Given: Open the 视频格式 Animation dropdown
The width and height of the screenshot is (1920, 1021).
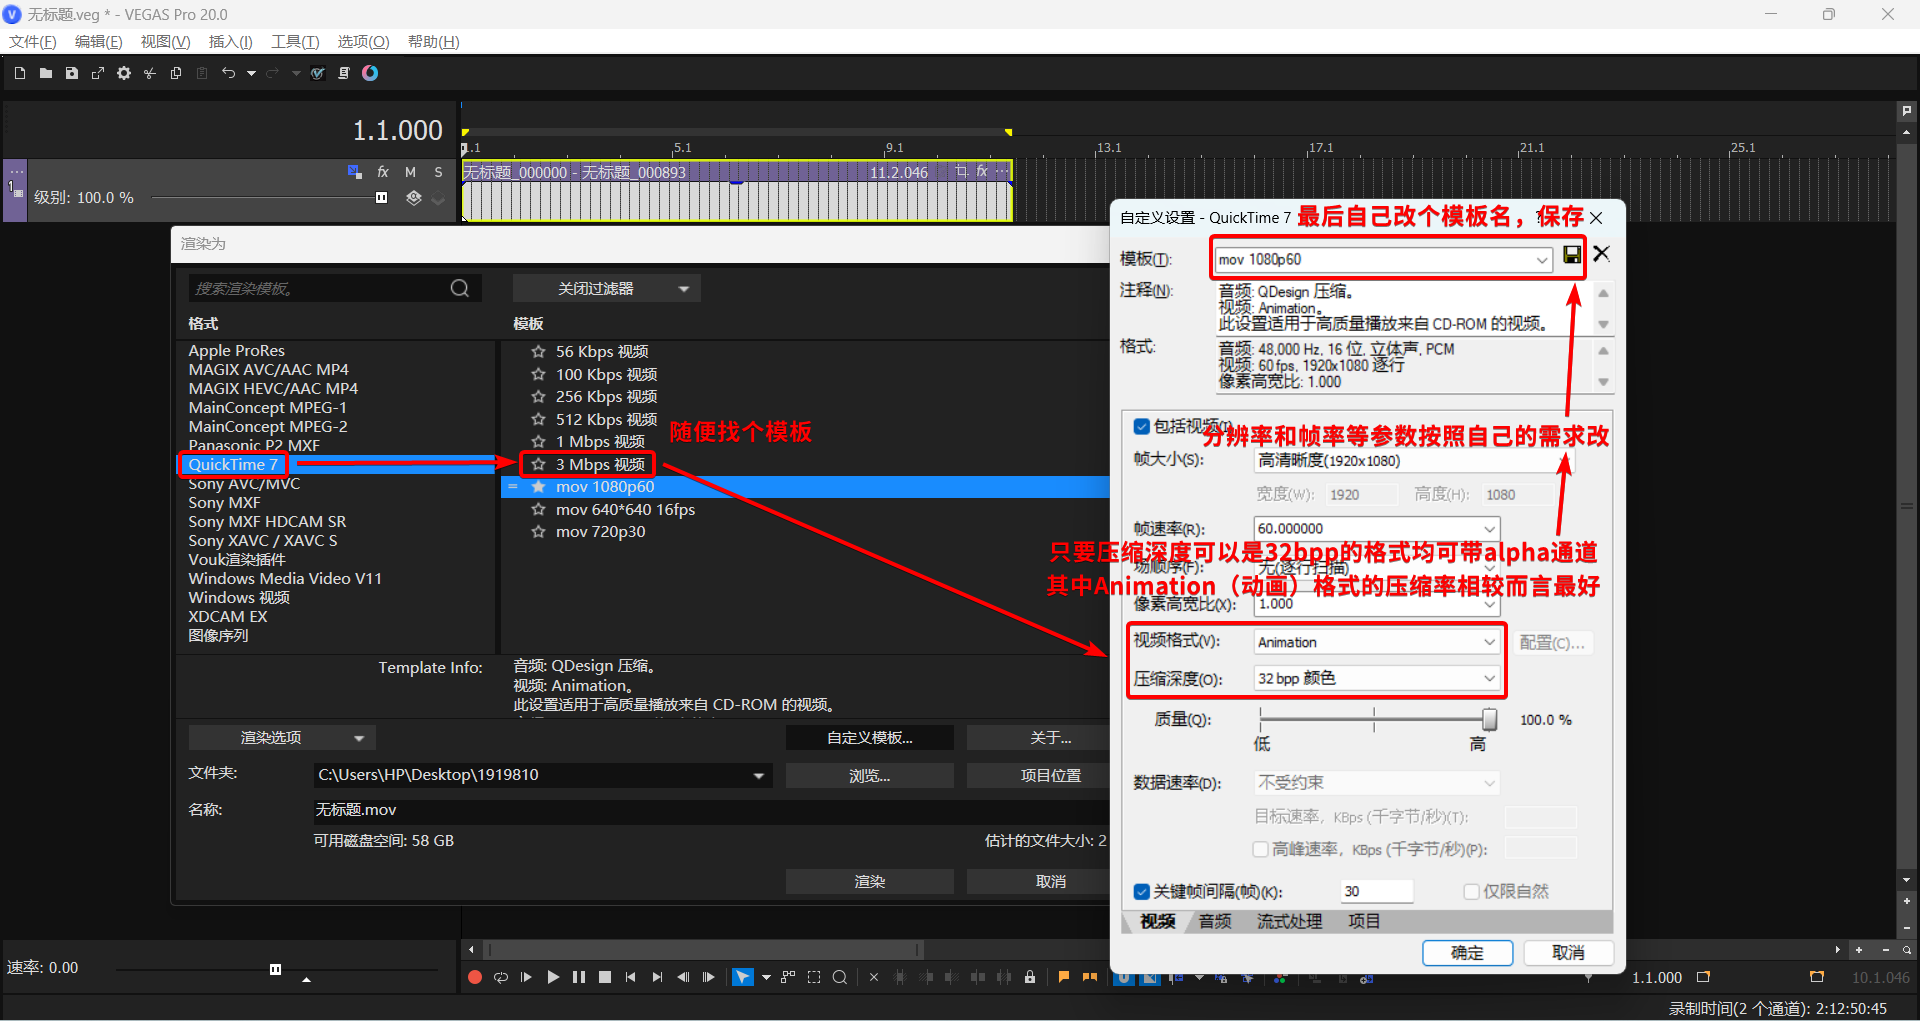Looking at the screenshot, I should [x=1489, y=641].
